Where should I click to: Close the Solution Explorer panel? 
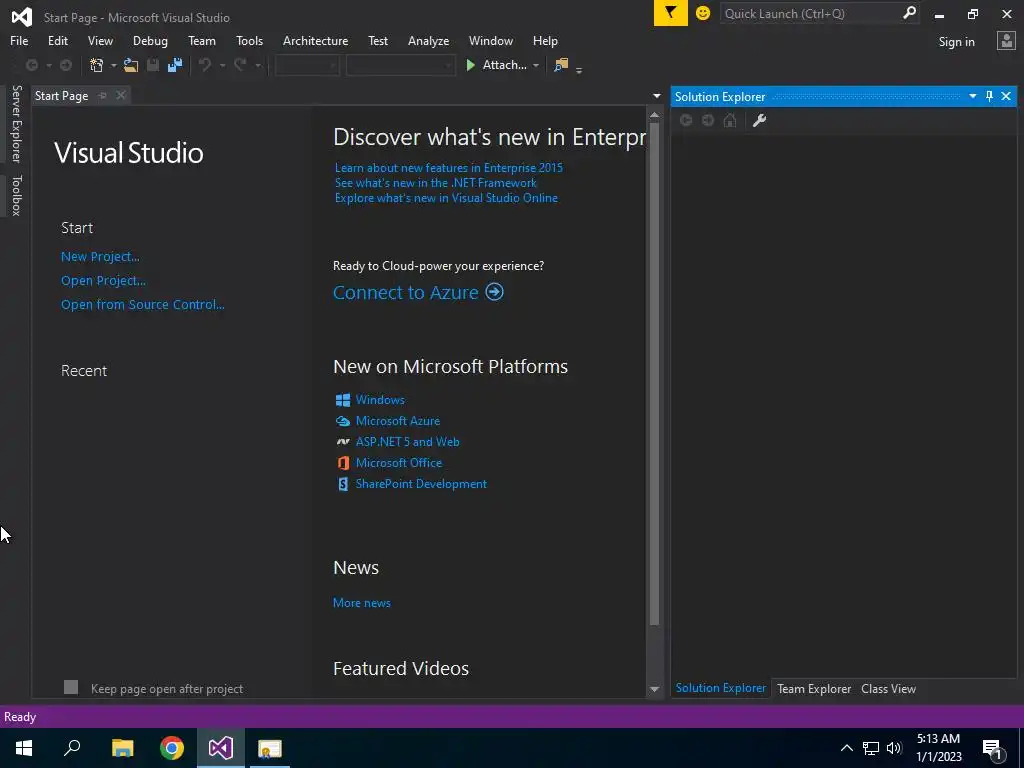[1006, 97]
